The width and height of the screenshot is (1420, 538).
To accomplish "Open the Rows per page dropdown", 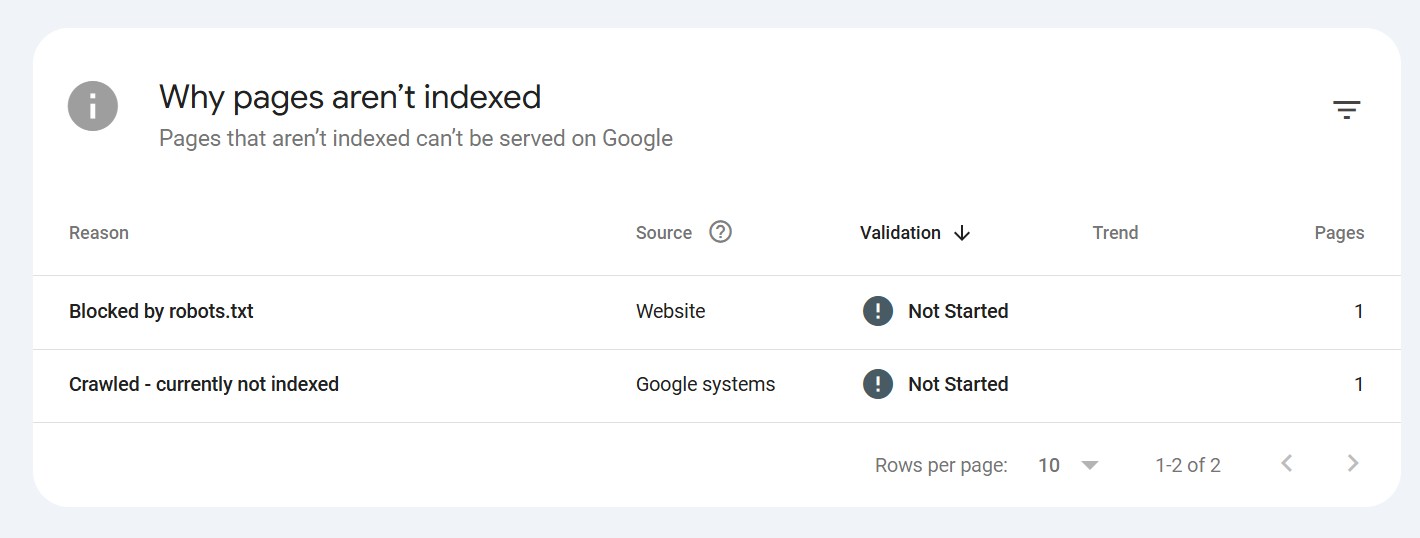I will (1090, 465).
